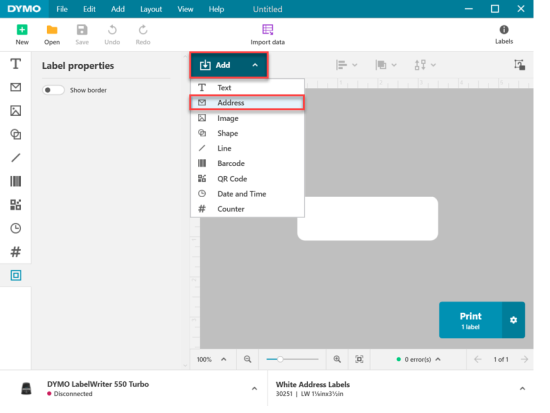Click the 'Label properties' heading
Screen dimensions: 550x413
pyautogui.click(x=78, y=66)
